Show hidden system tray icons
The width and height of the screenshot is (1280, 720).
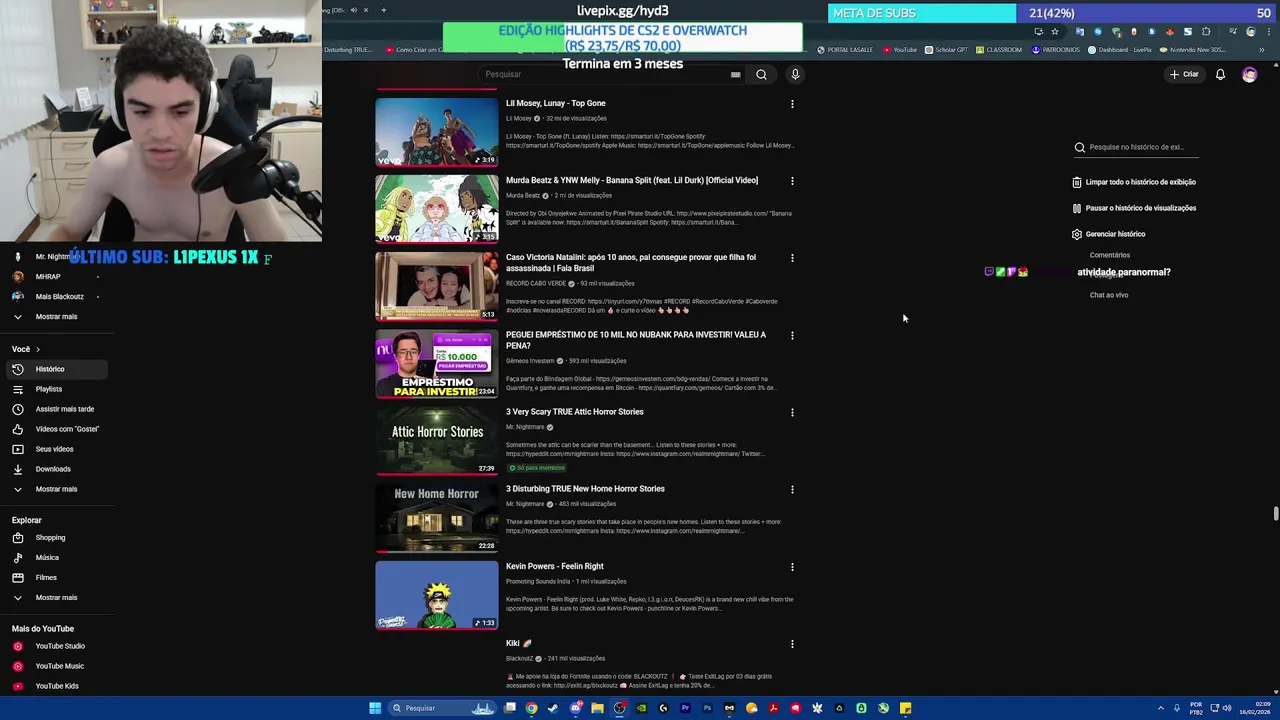1160,708
